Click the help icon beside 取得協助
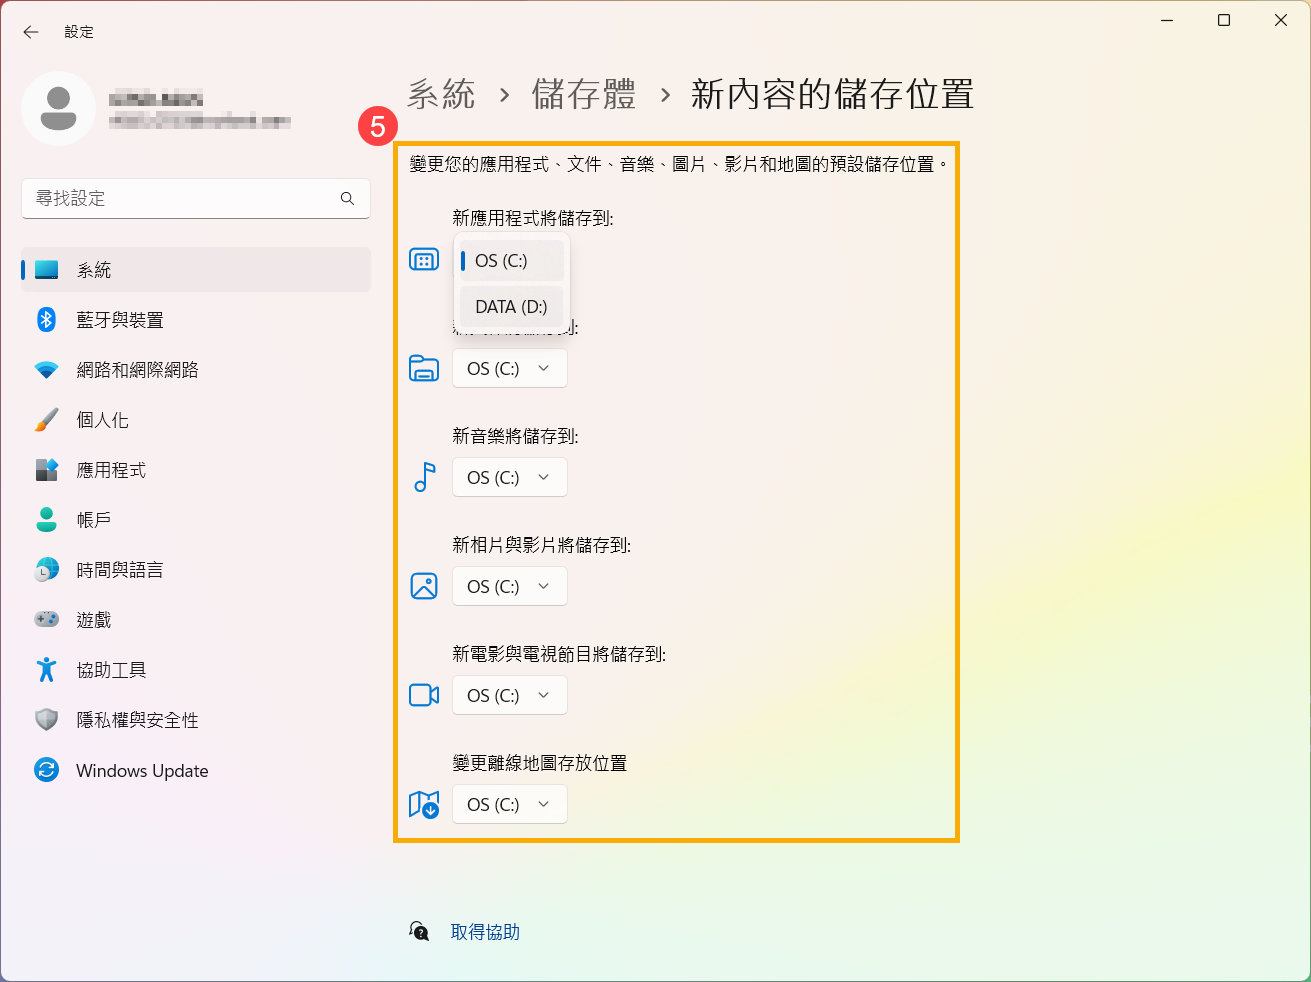The width and height of the screenshot is (1311, 982). click(x=420, y=931)
